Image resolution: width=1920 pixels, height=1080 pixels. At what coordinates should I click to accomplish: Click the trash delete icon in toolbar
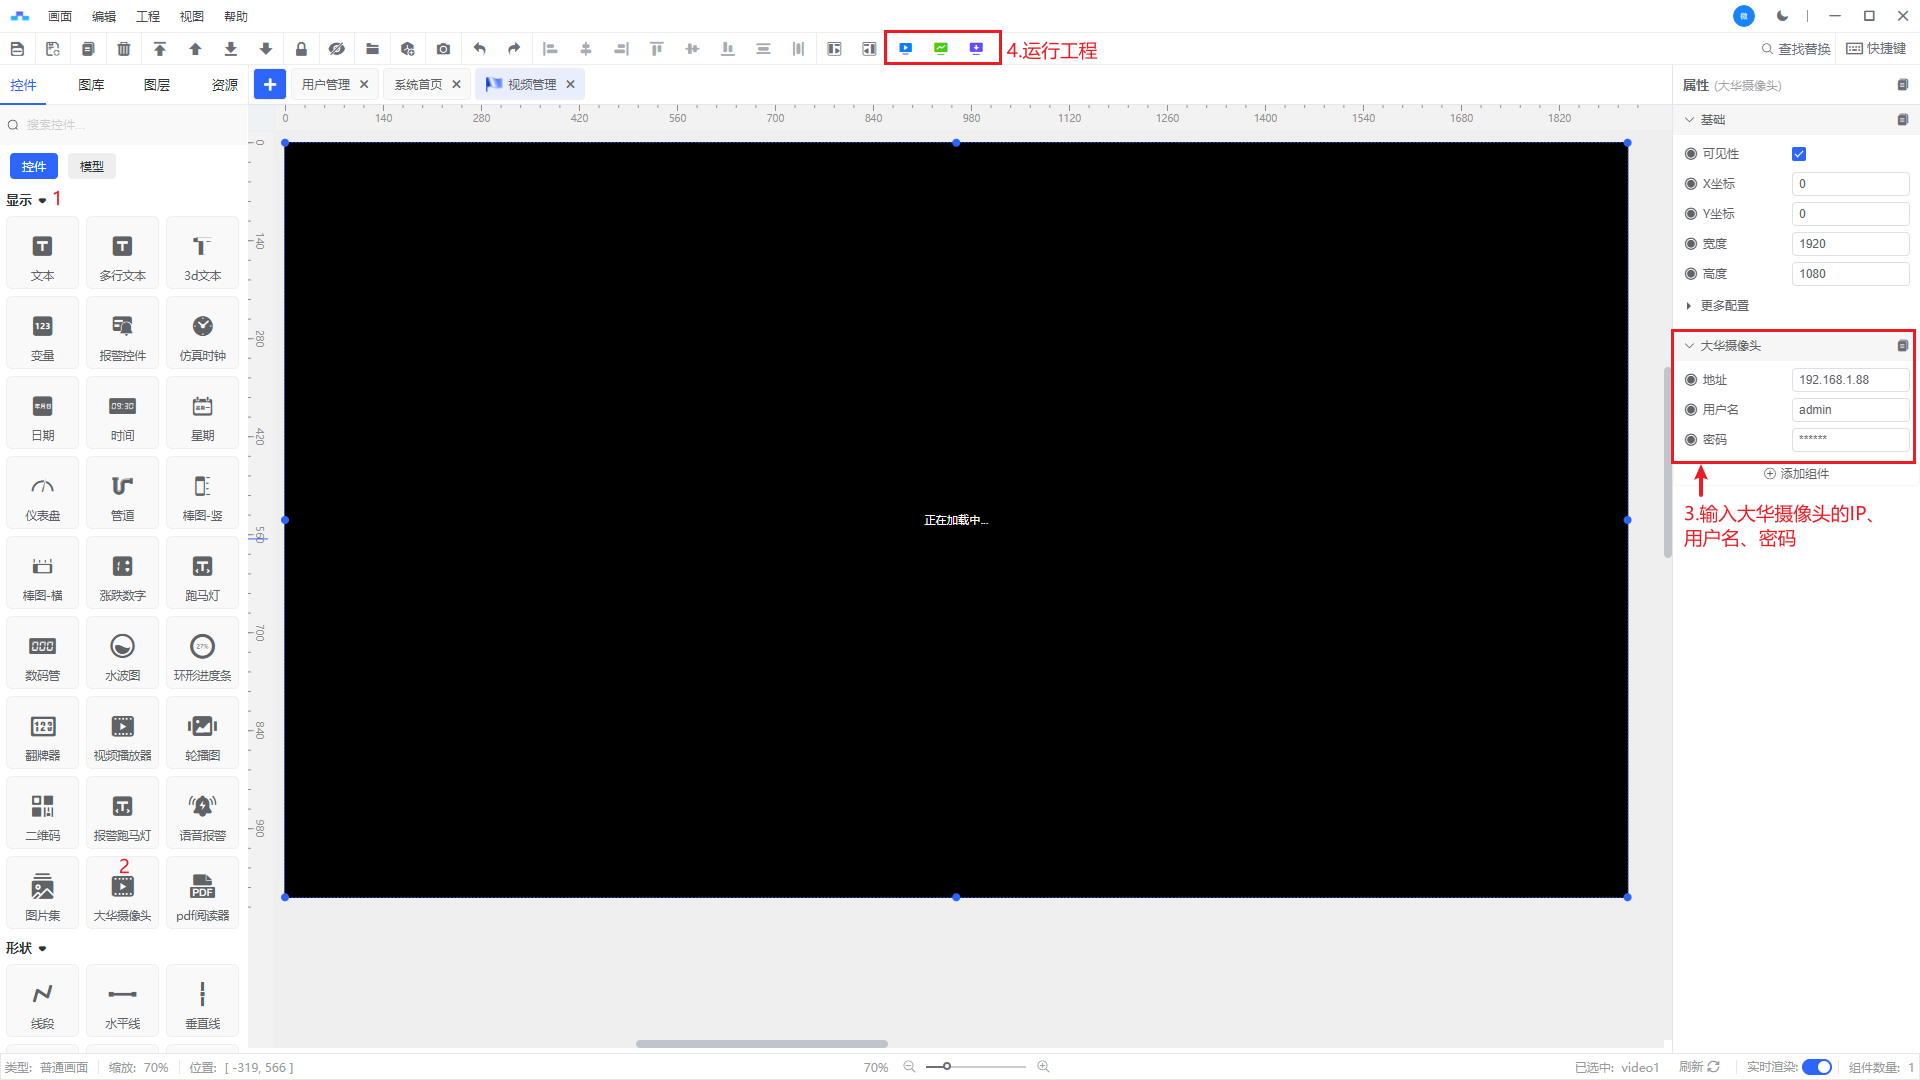[124, 49]
